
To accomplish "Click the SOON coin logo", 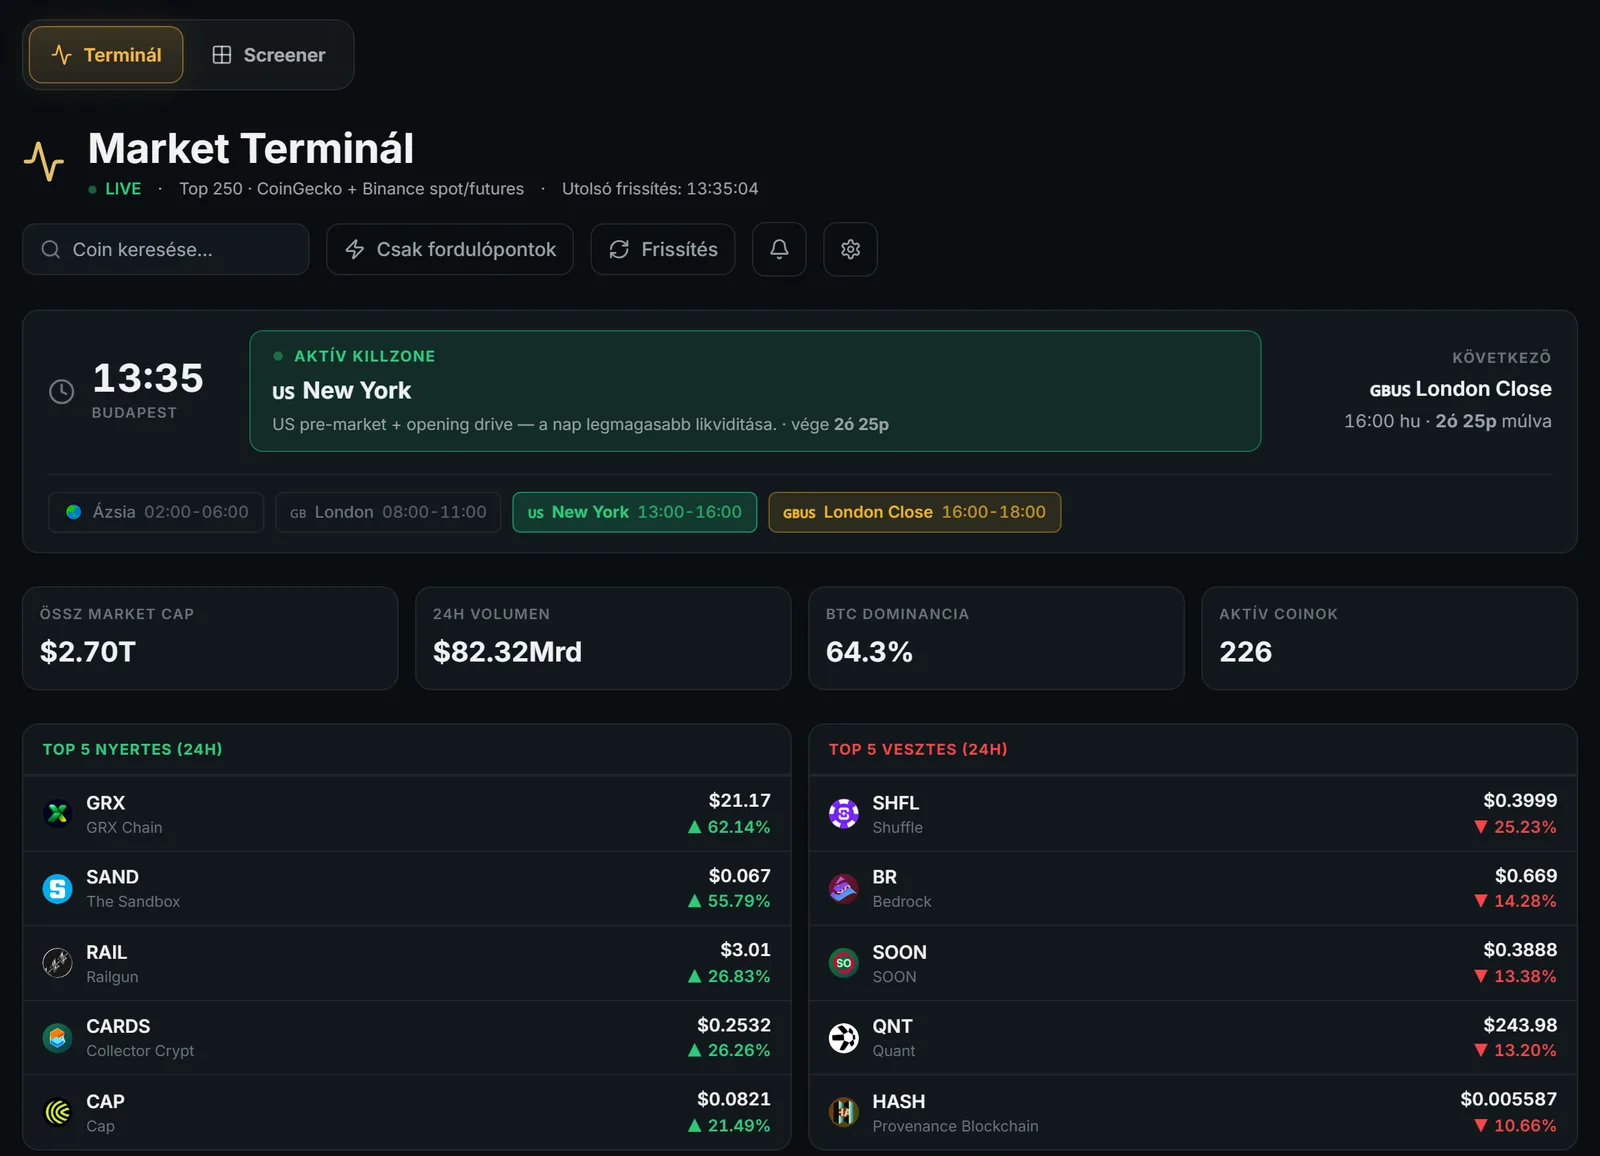I will coord(844,963).
